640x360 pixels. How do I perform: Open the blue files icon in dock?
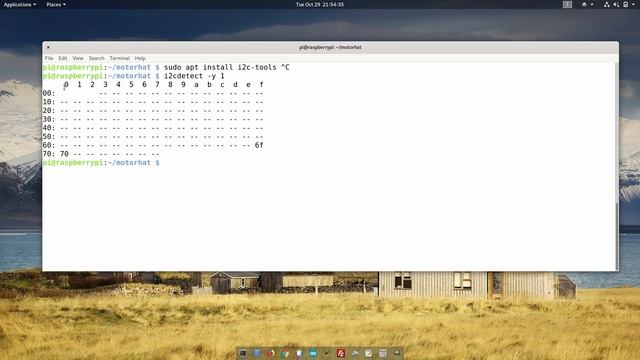257,353
